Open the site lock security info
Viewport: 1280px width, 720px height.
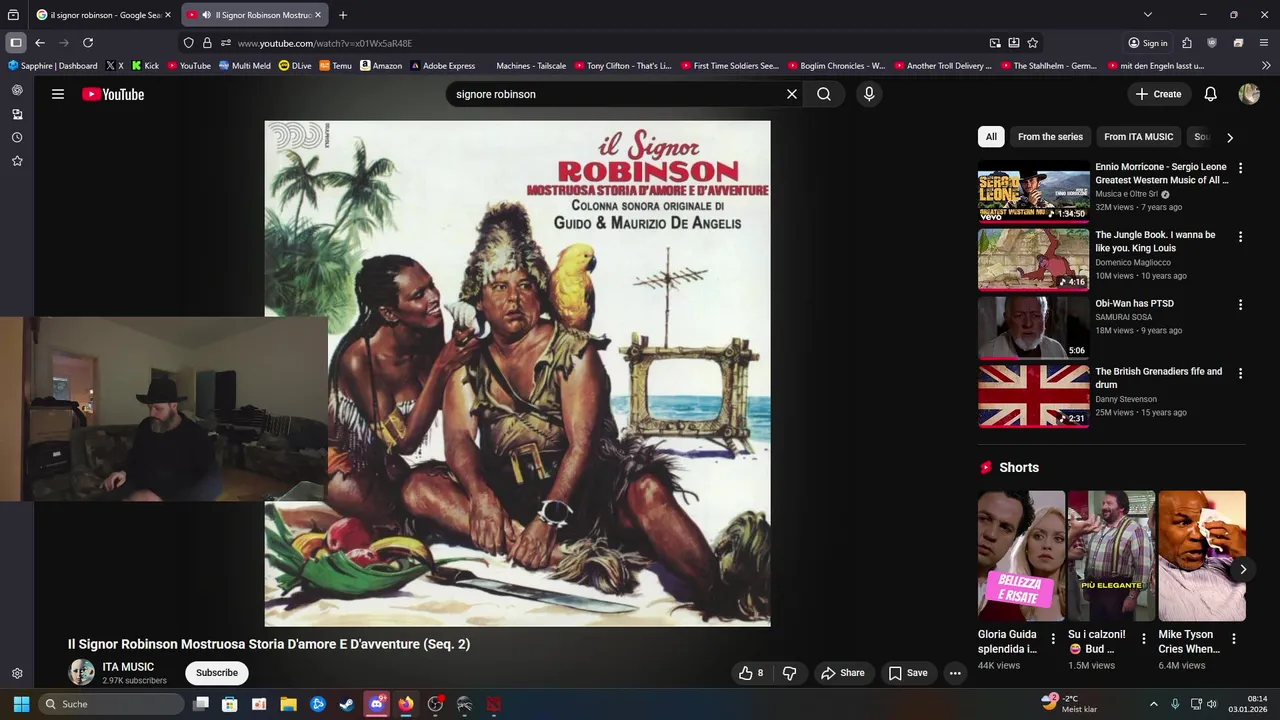[207, 43]
